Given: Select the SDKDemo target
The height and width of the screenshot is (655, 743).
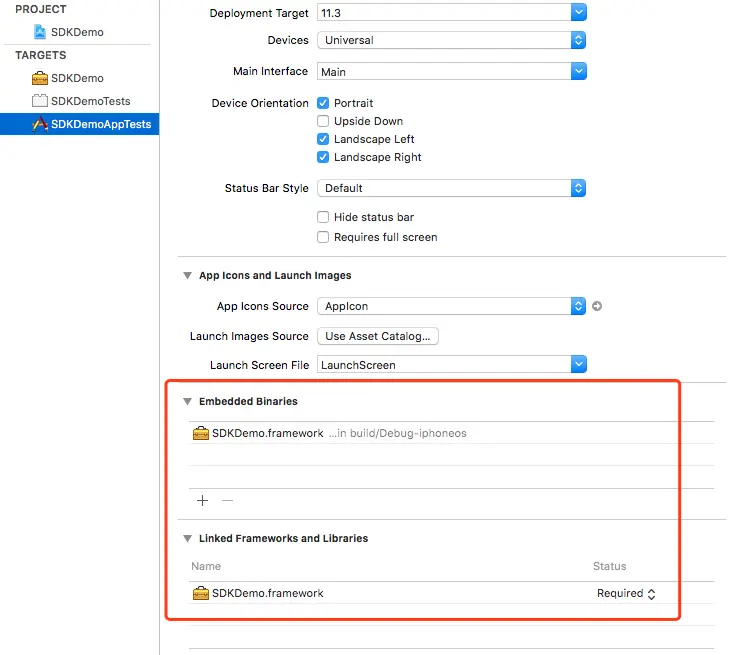Looking at the screenshot, I should pos(77,78).
